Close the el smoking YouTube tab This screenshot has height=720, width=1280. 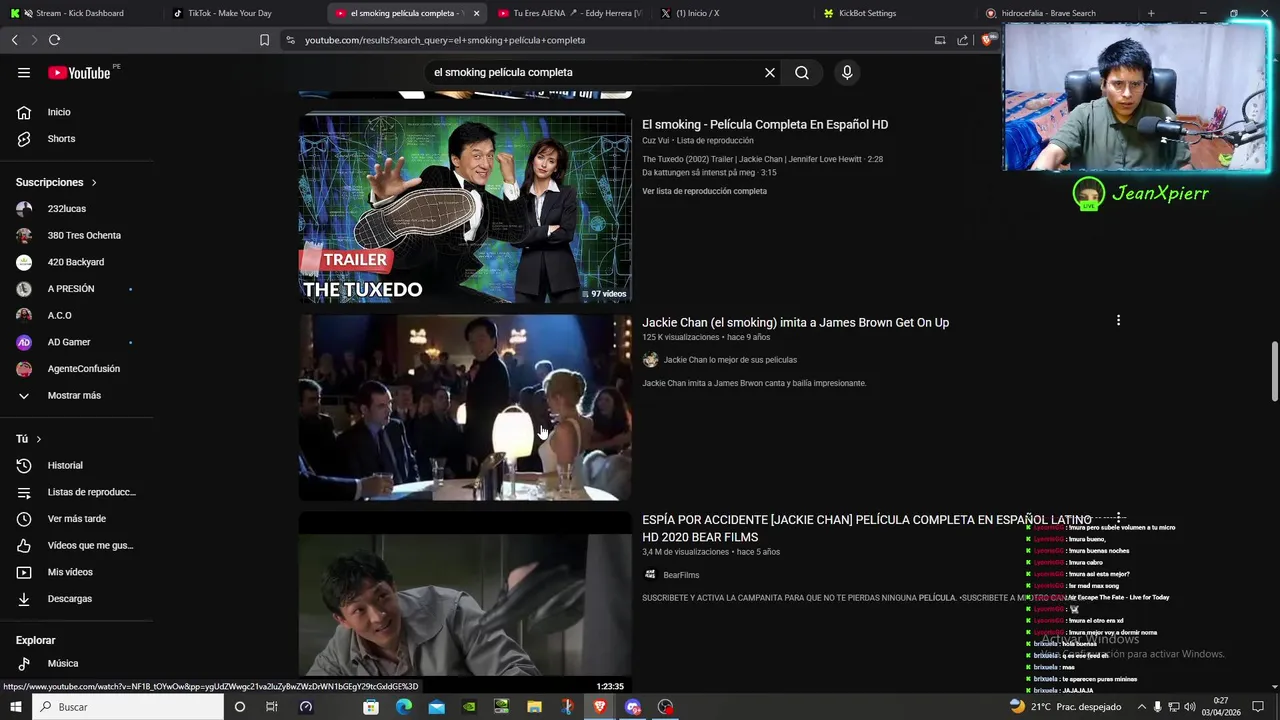point(476,13)
